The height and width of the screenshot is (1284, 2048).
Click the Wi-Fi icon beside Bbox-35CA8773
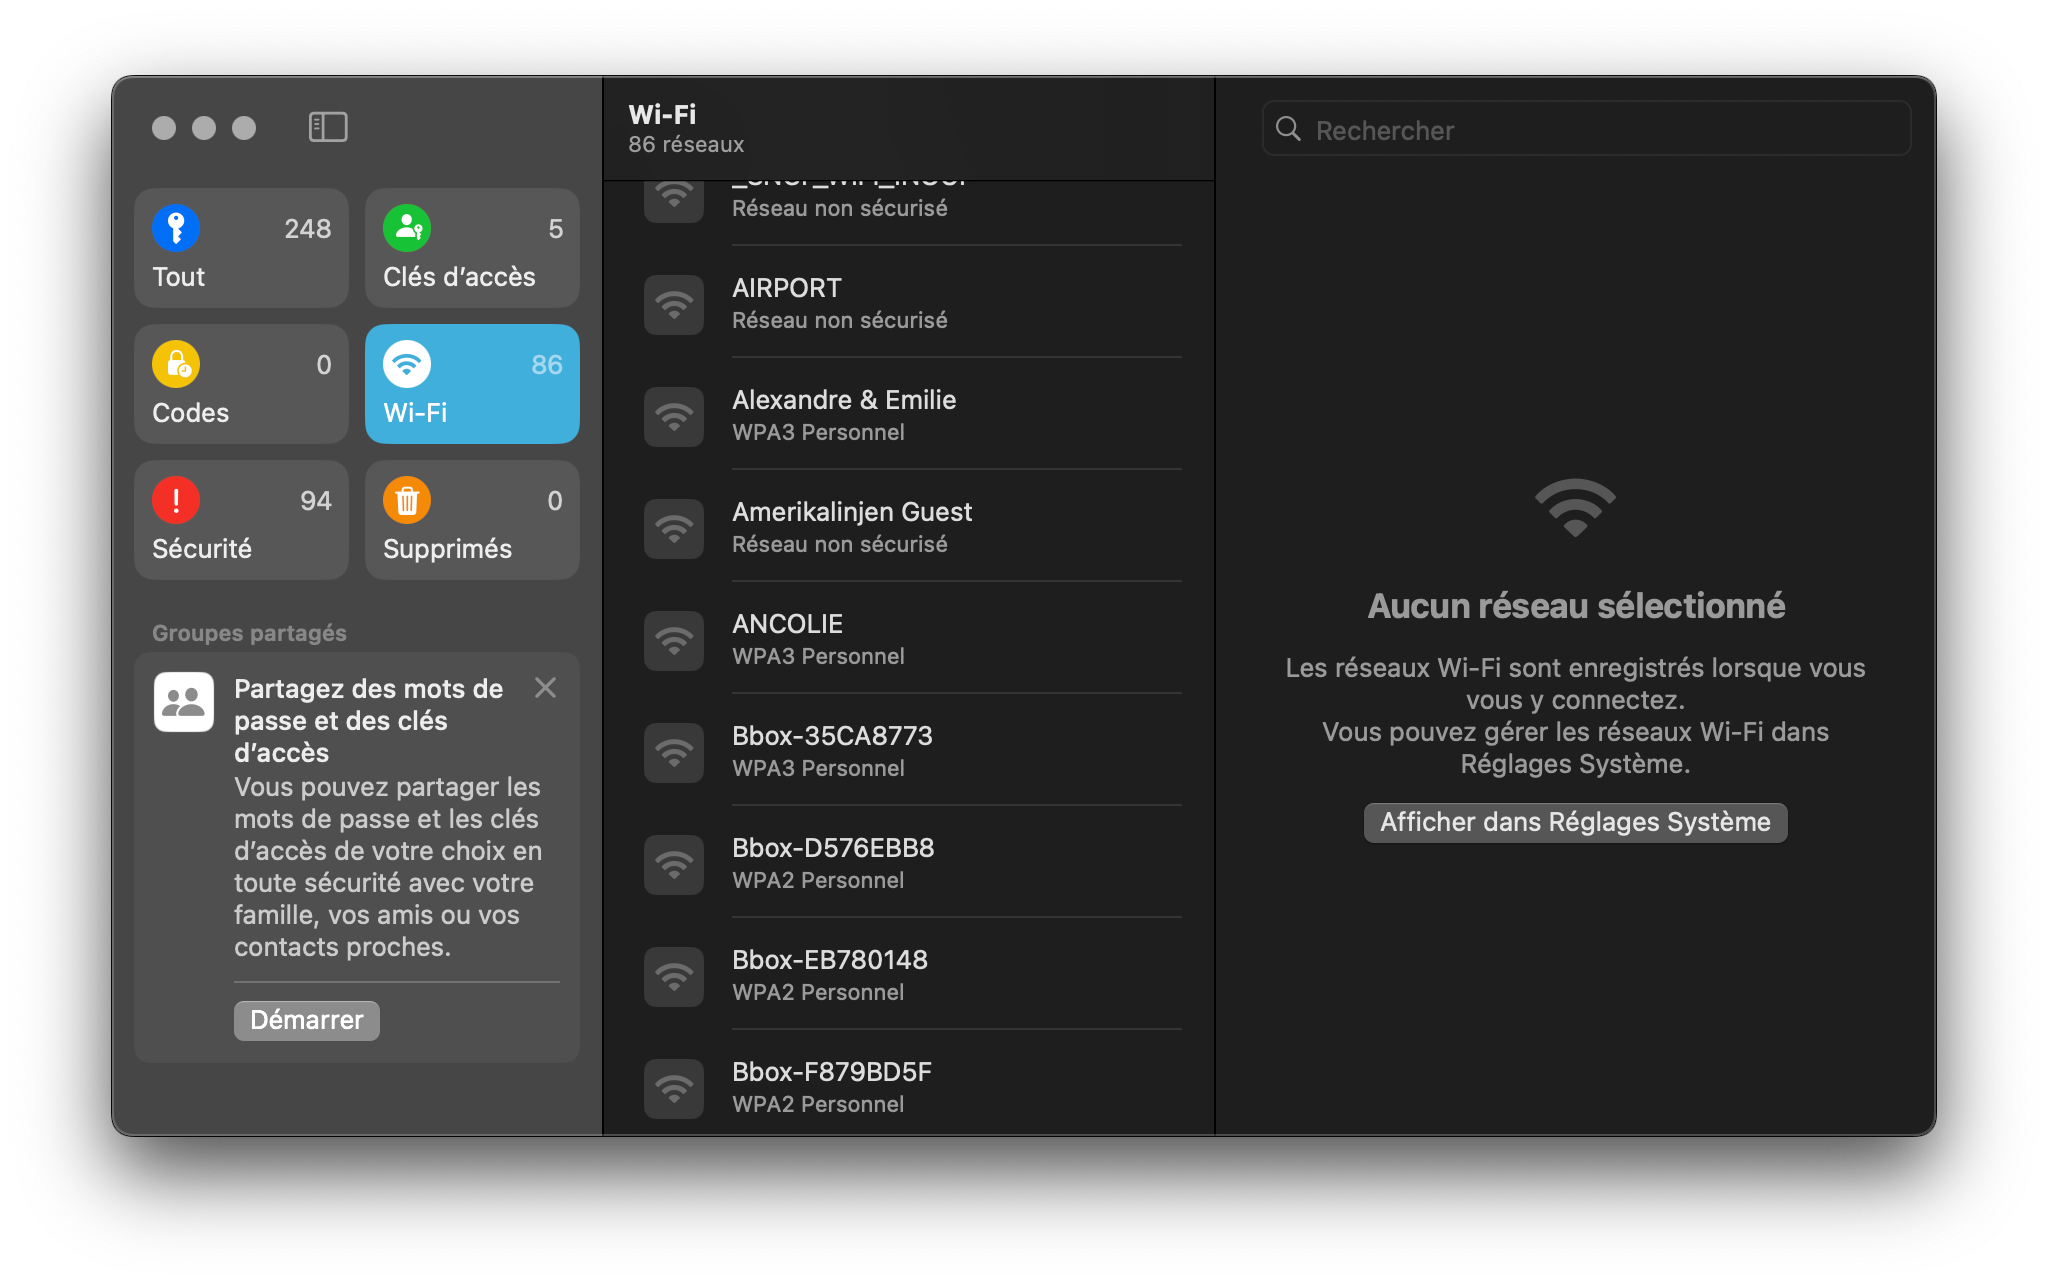674,752
